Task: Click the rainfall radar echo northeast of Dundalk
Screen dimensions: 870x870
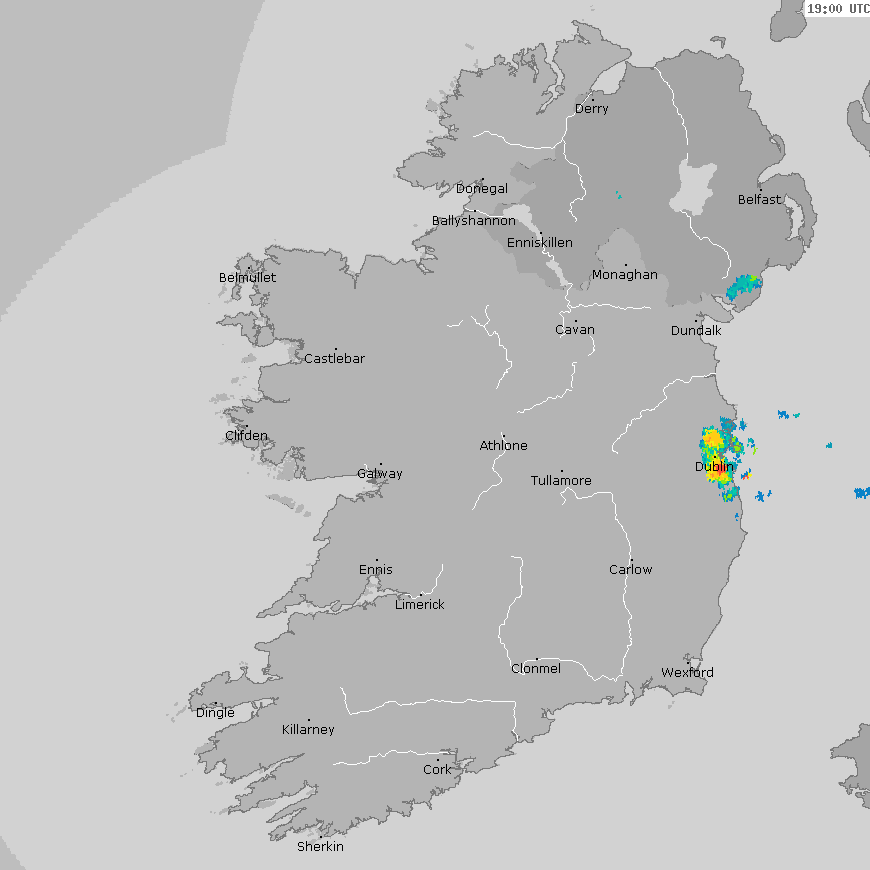Action: click(743, 286)
